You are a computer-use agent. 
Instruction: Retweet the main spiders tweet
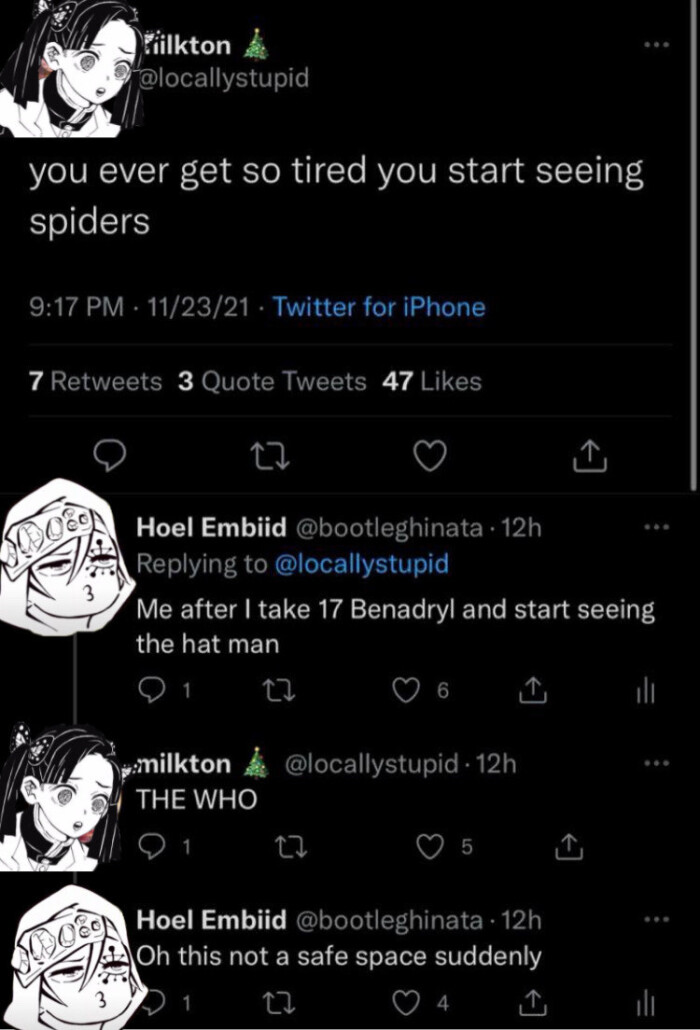(x=266, y=457)
